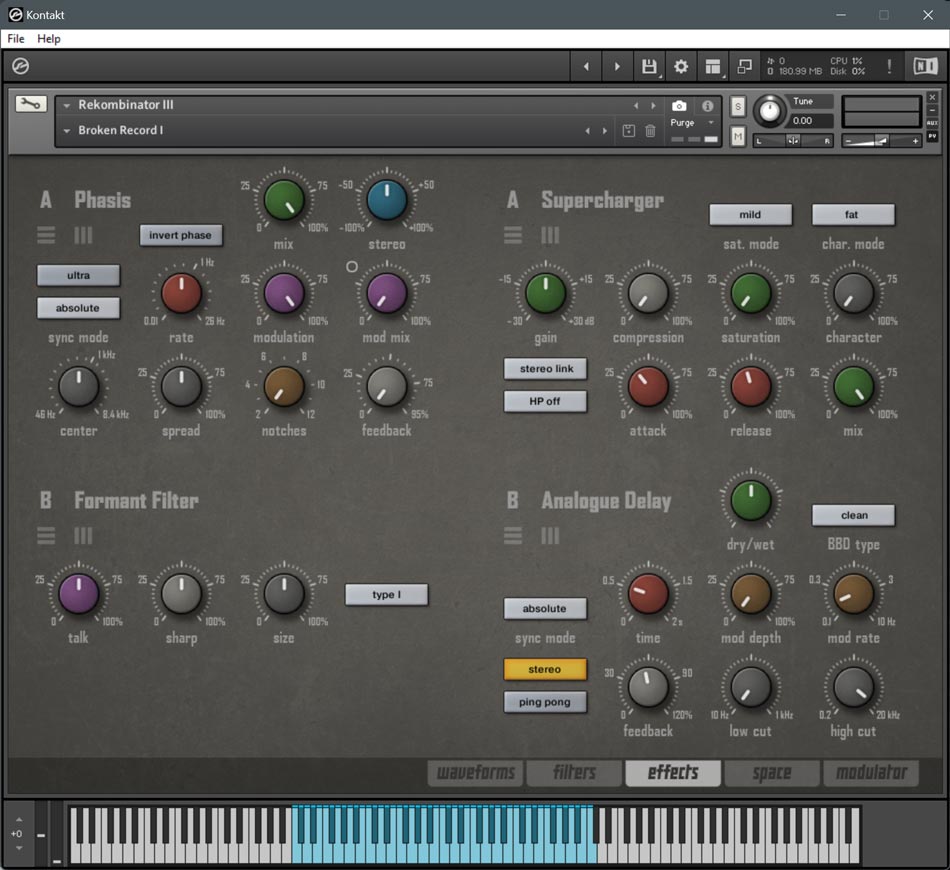The image size is (950, 870).
Task: Click the Phasis mix green knob
Action: [284, 200]
